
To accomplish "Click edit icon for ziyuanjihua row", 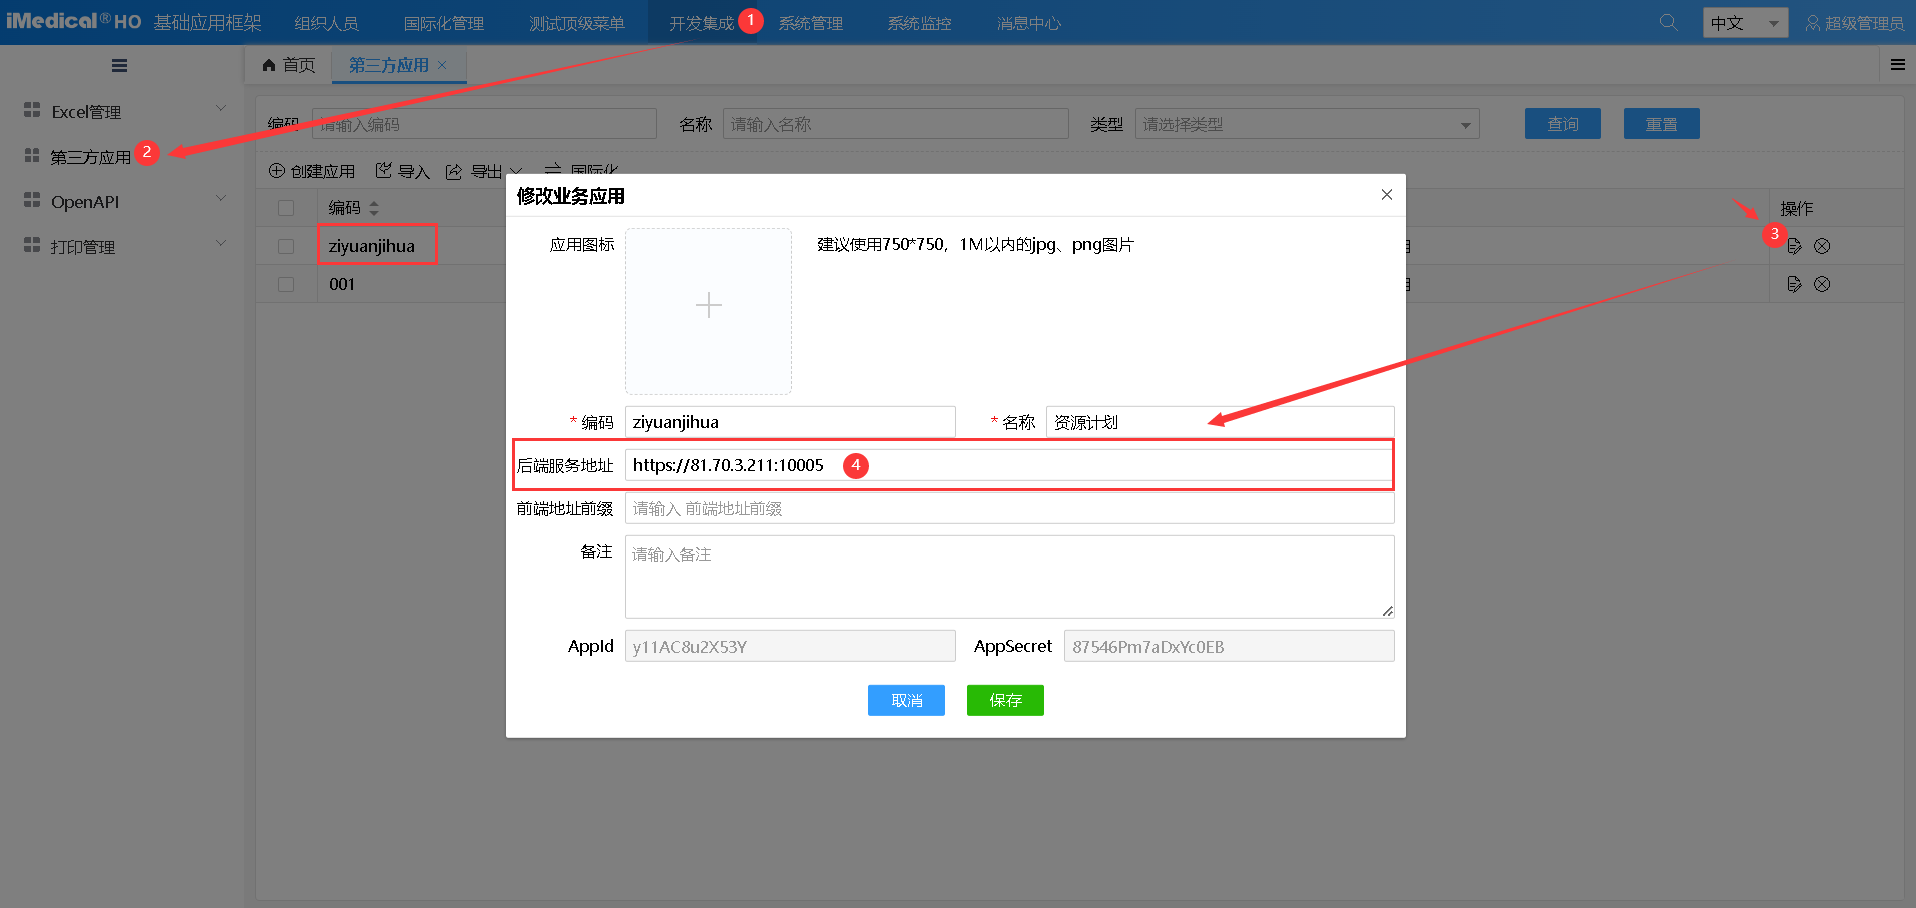I will pyautogui.click(x=1794, y=246).
